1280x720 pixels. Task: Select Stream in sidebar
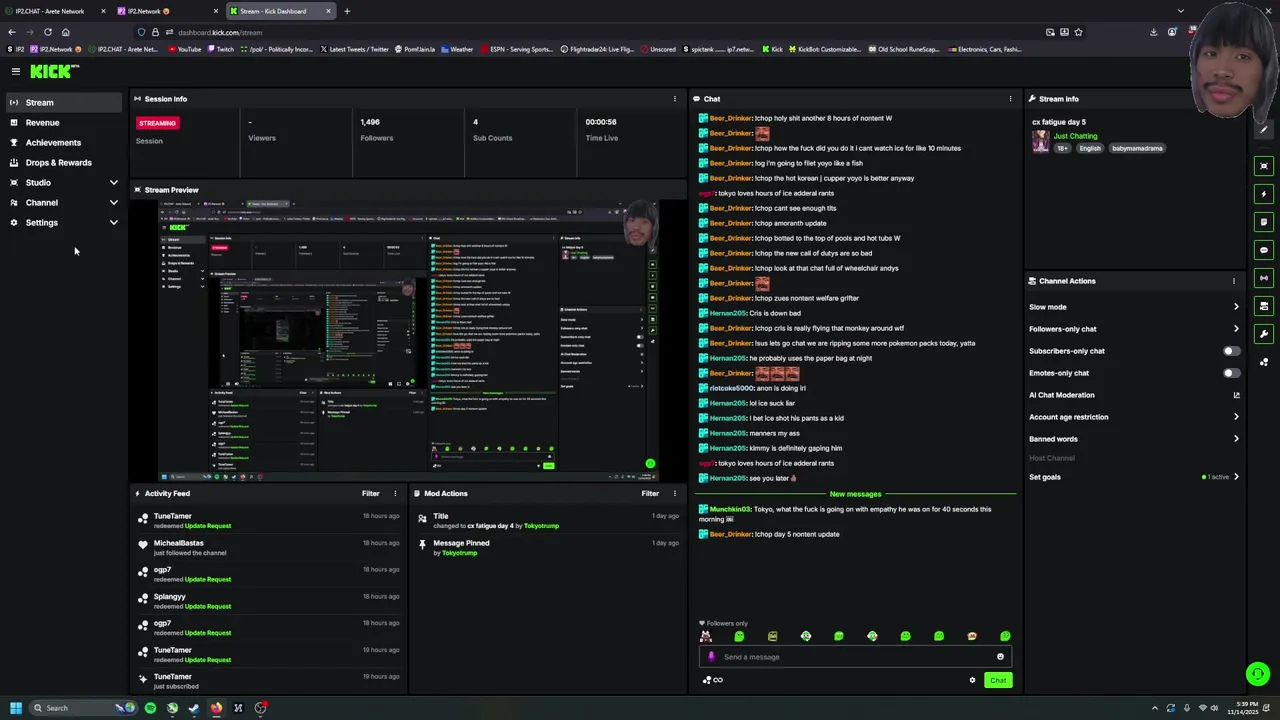(x=64, y=102)
